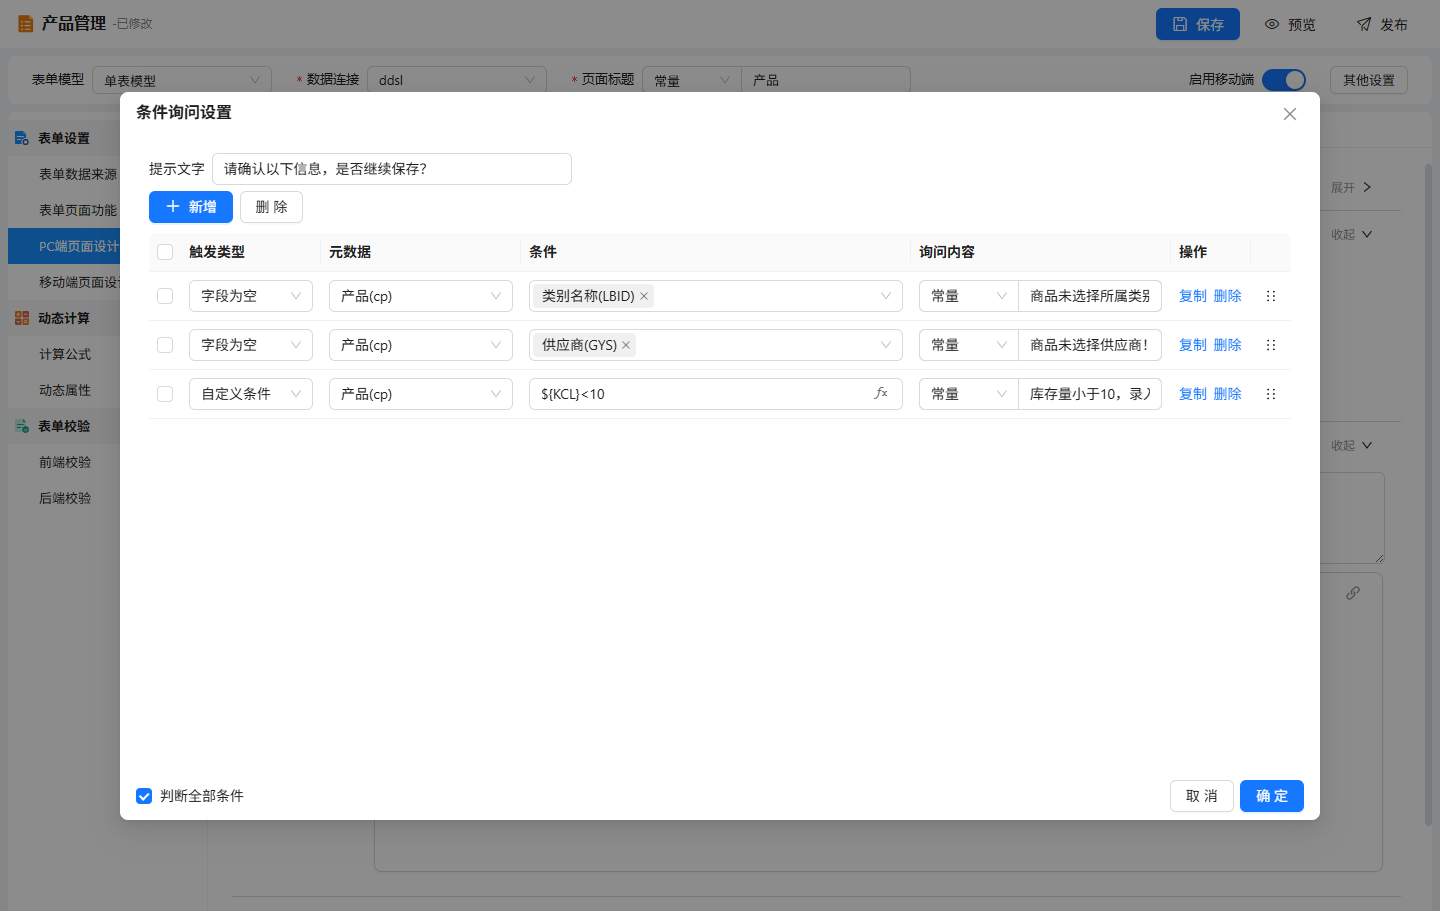1440x911 pixels.
Task: Select 计算公式 in sidebar
Action: coord(64,354)
